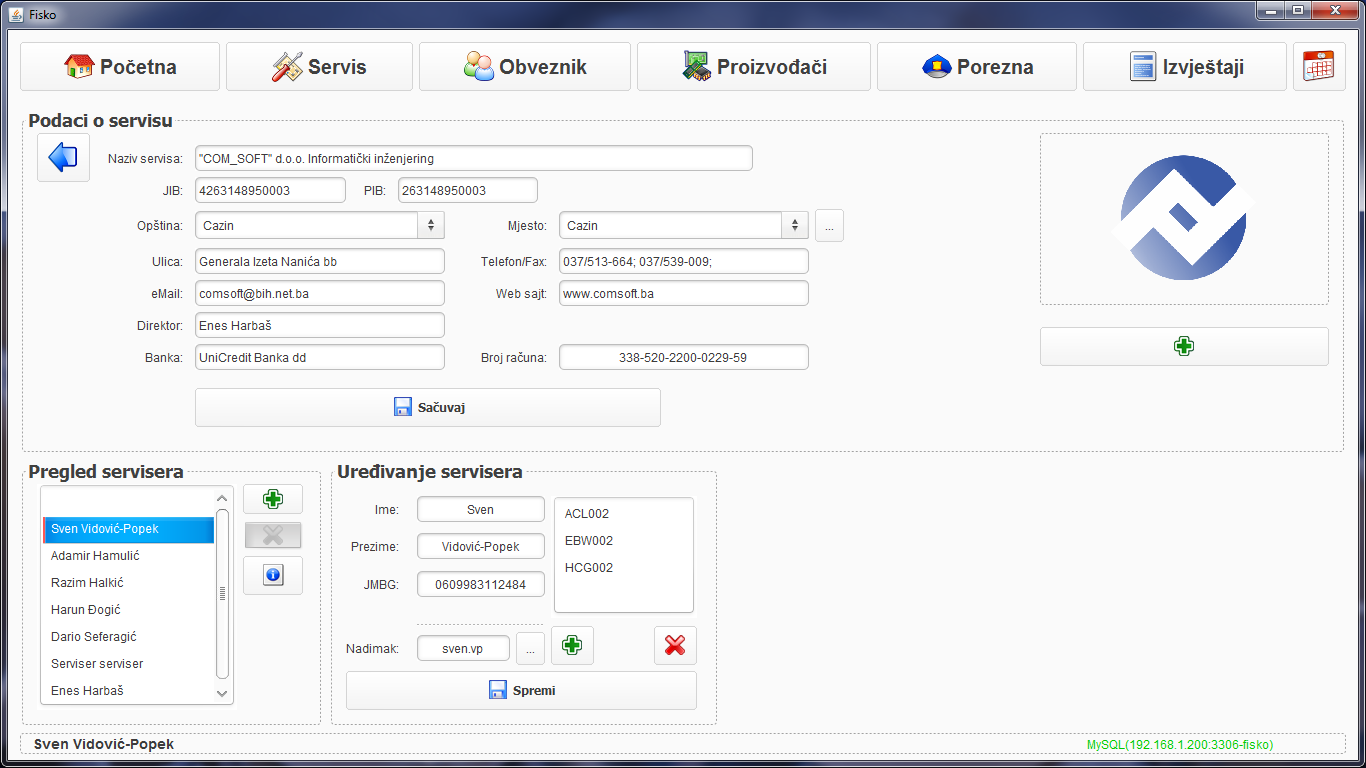This screenshot has height=768, width=1366.
Task: Edit the Ulica address field
Action: [x=320, y=261]
